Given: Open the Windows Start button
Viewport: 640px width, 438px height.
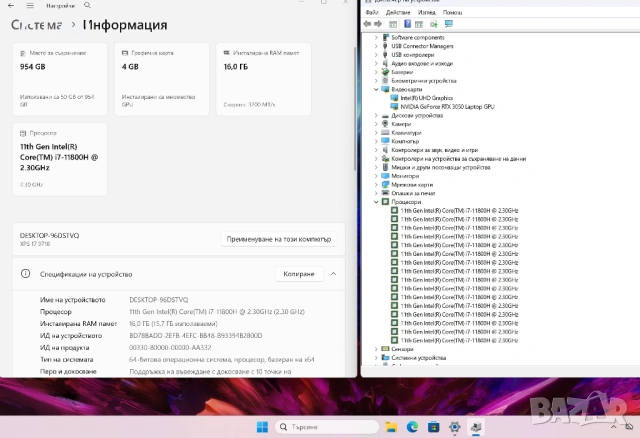Looking at the screenshot, I should 262,427.
